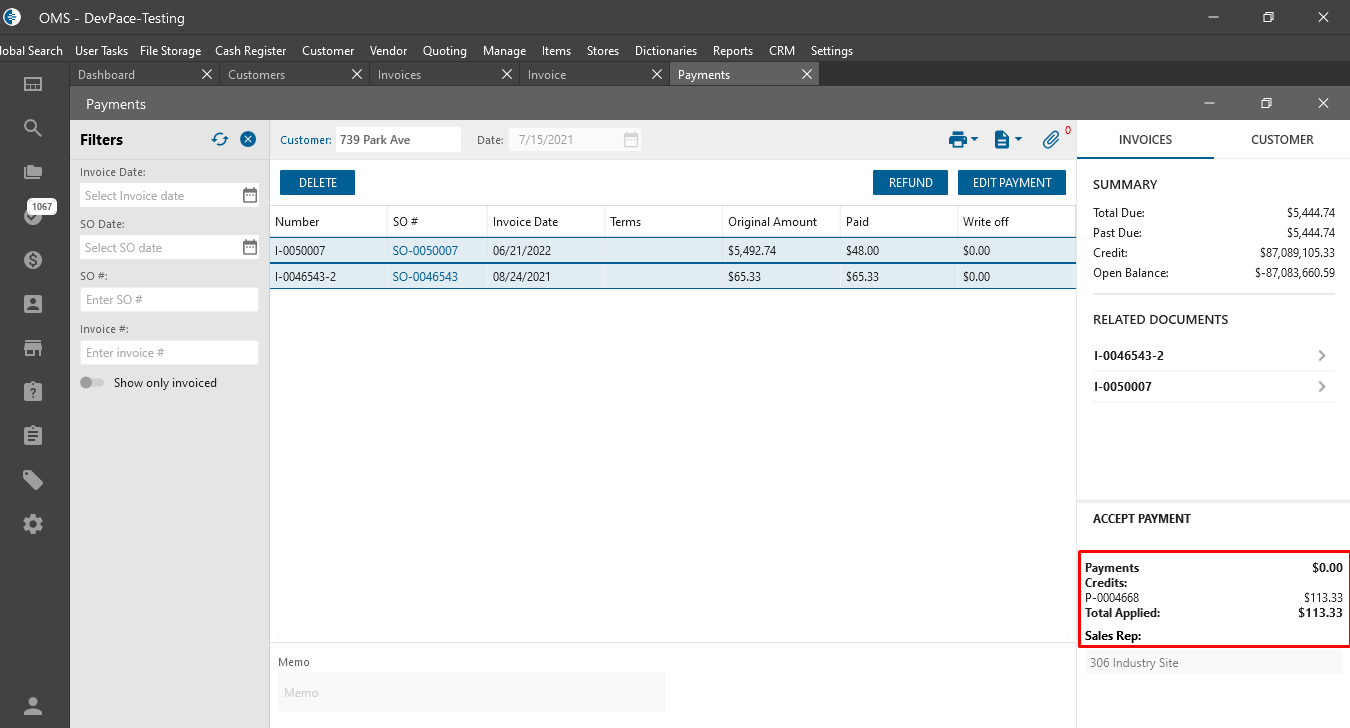Click the REFUND button

pyautogui.click(x=910, y=183)
